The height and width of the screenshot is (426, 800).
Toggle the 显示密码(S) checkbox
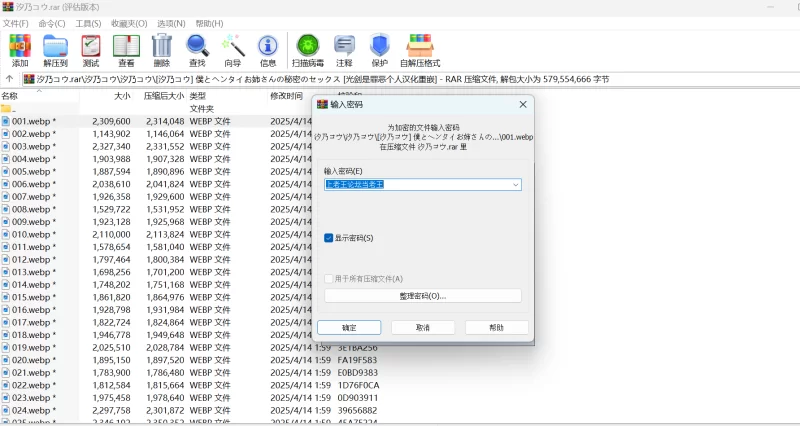[x=329, y=238]
